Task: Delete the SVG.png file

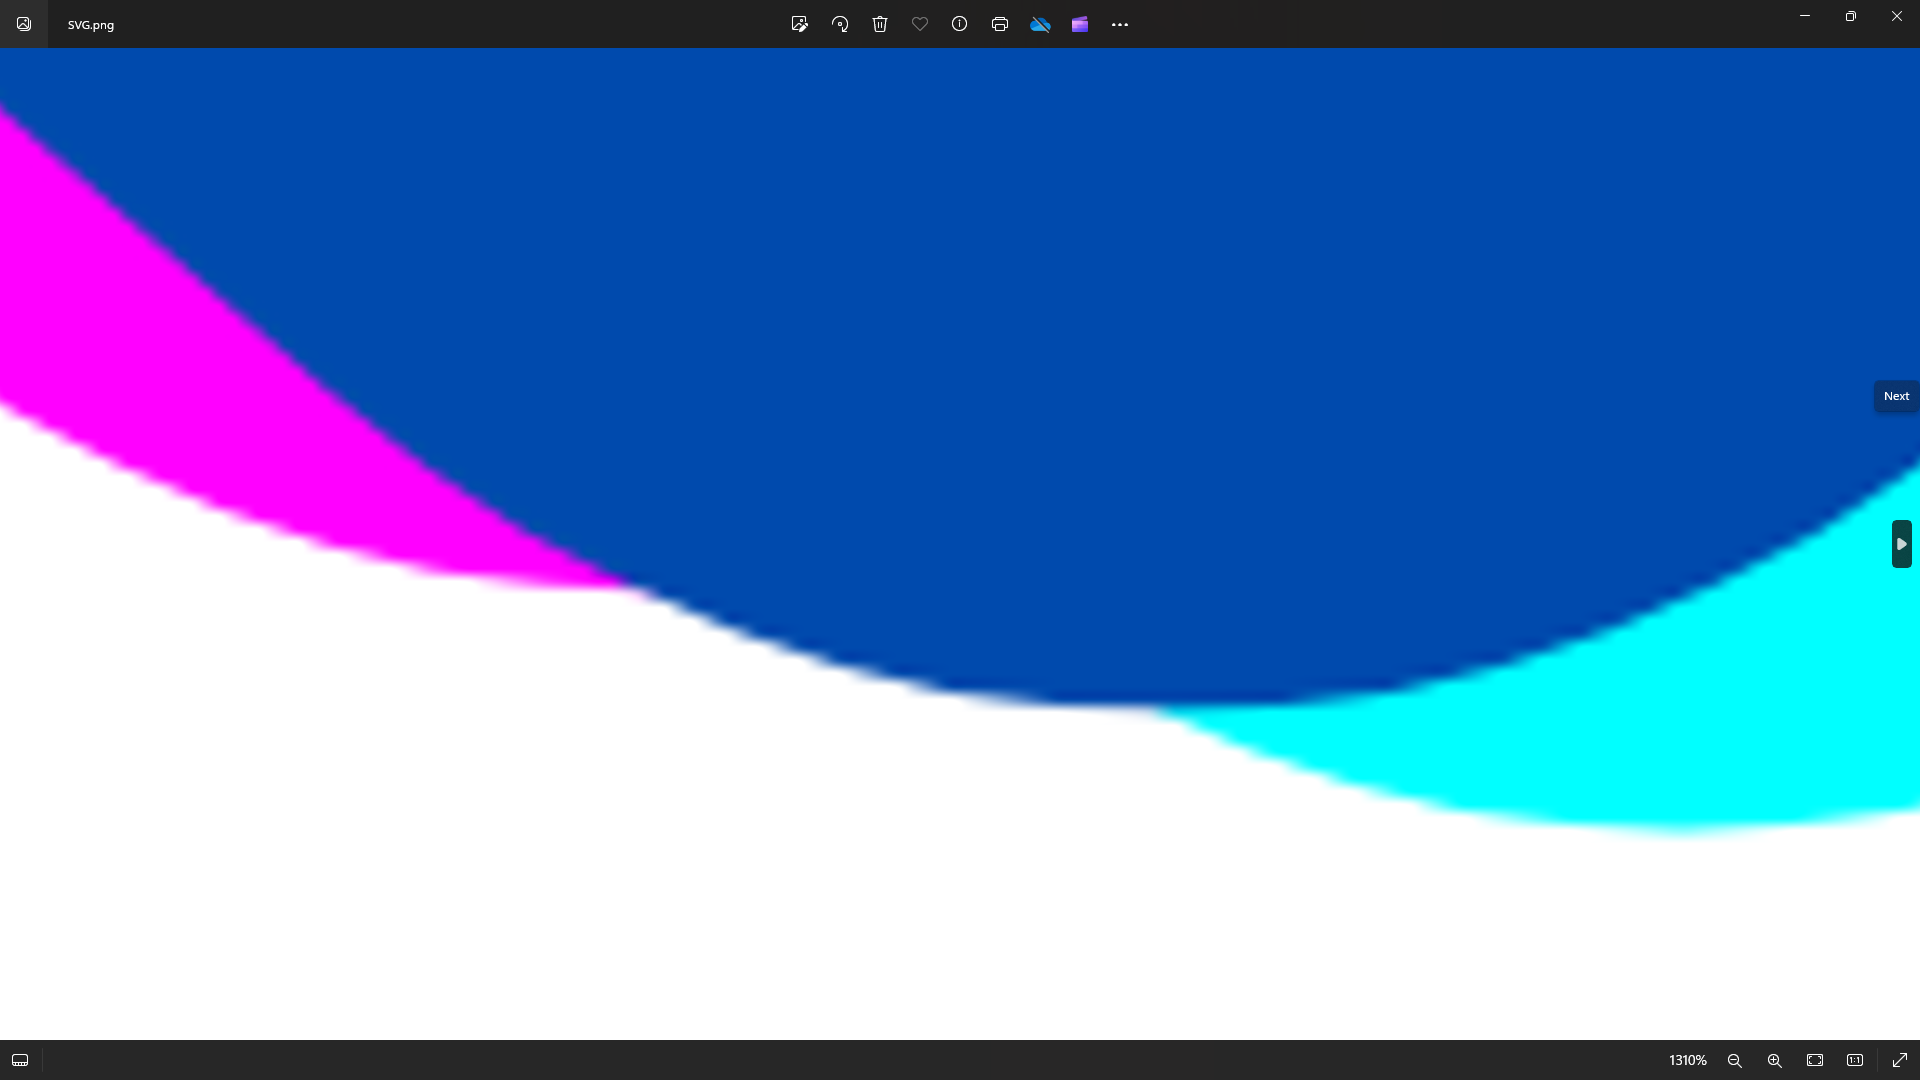Action: [x=880, y=24]
